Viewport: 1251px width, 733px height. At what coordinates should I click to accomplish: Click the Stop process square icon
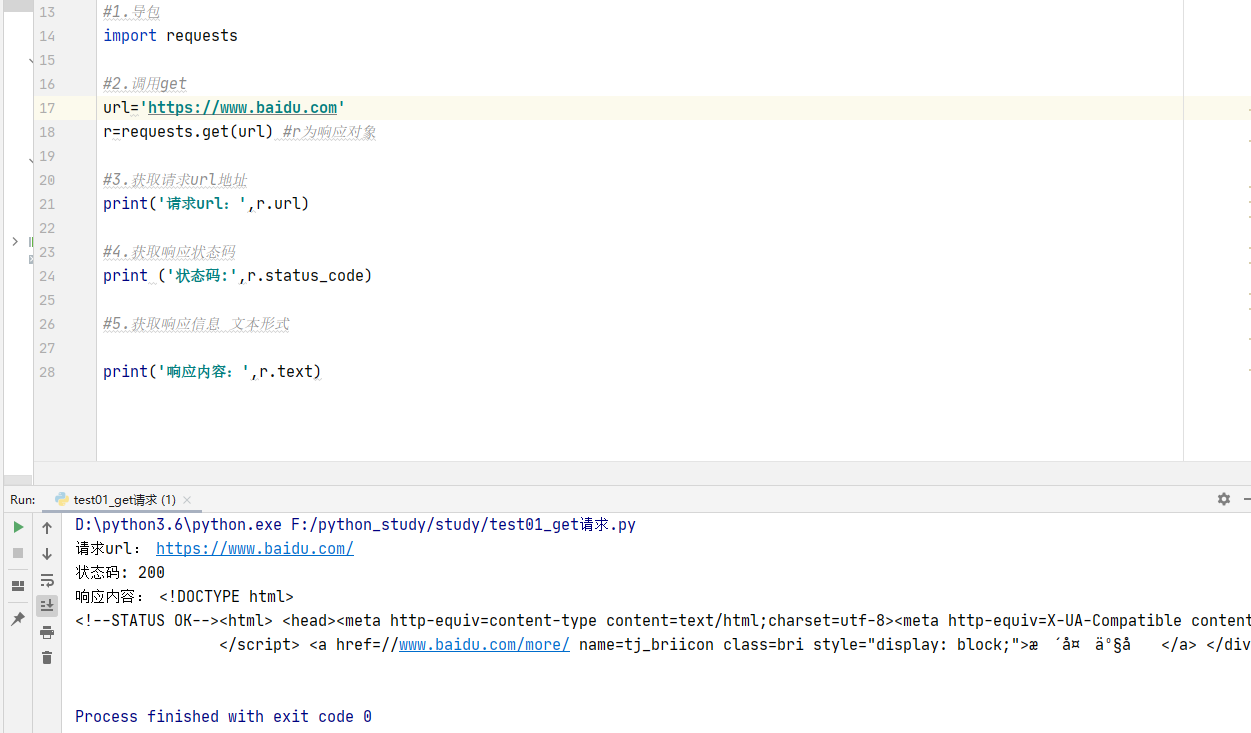(18, 553)
